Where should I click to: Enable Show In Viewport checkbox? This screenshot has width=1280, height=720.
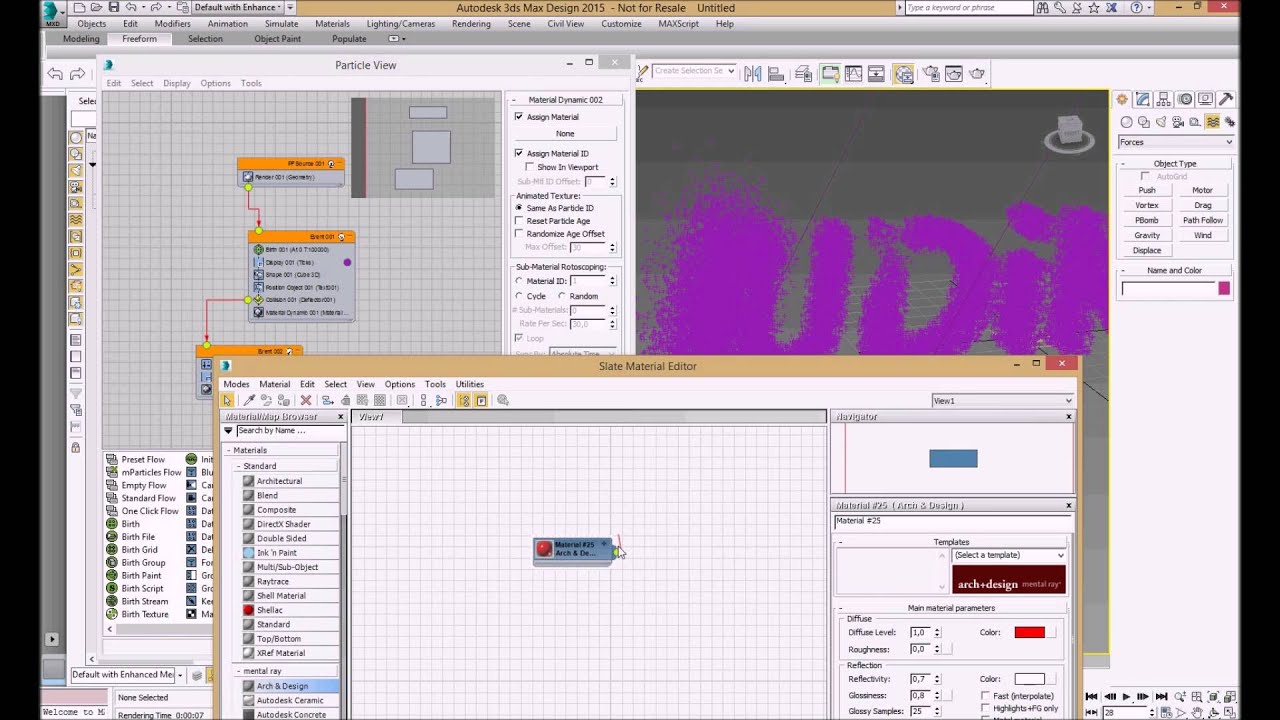pyautogui.click(x=529, y=167)
